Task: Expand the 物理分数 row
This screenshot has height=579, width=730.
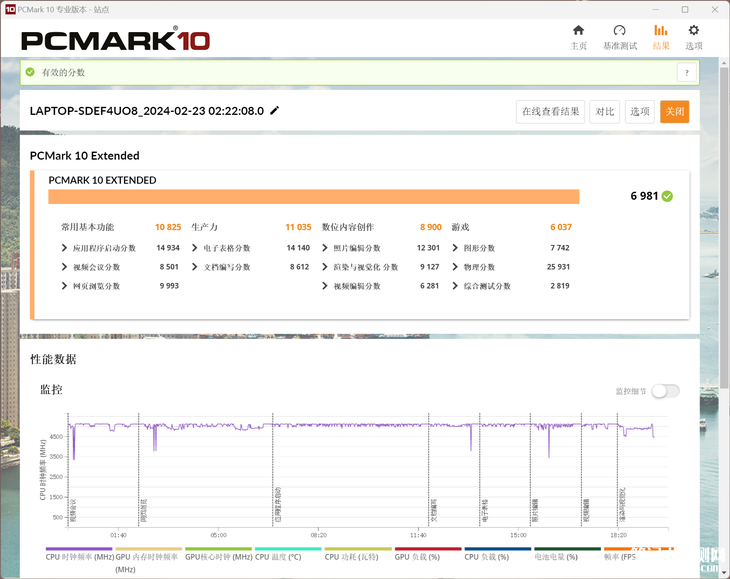Action: pyautogui.click(x=455, y=267)
